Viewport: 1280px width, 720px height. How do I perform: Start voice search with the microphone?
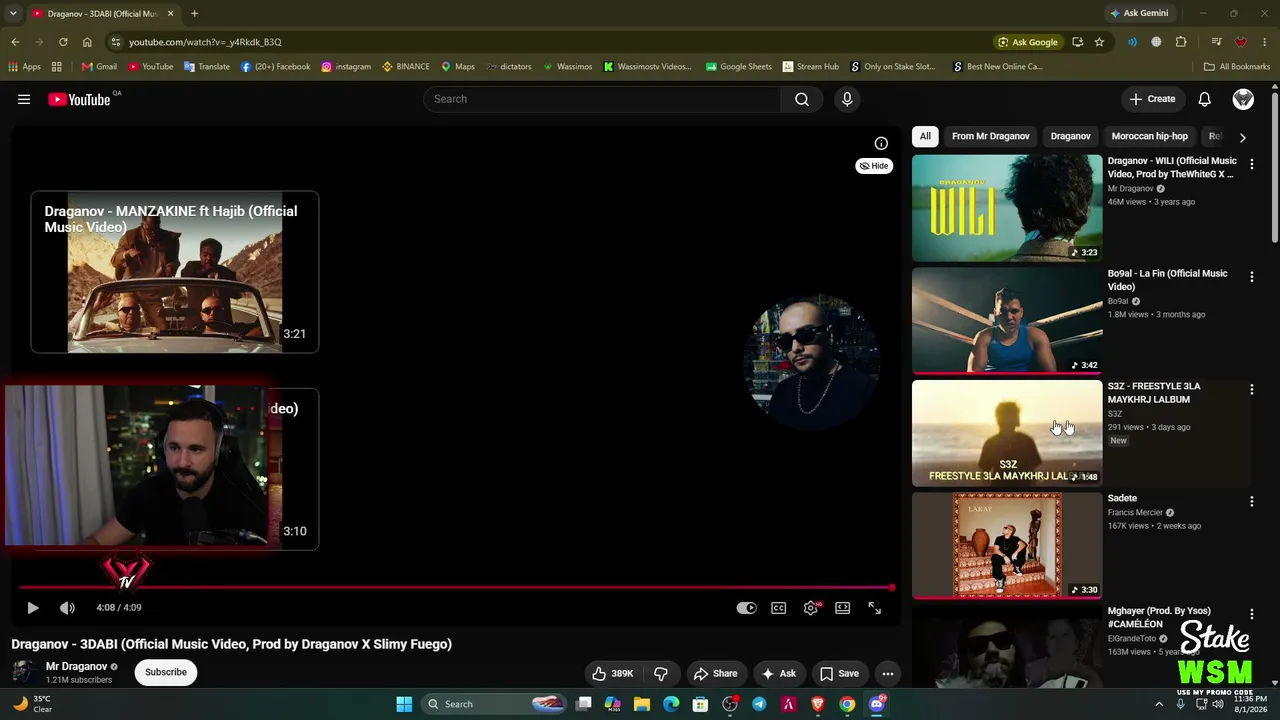(847, 99)
